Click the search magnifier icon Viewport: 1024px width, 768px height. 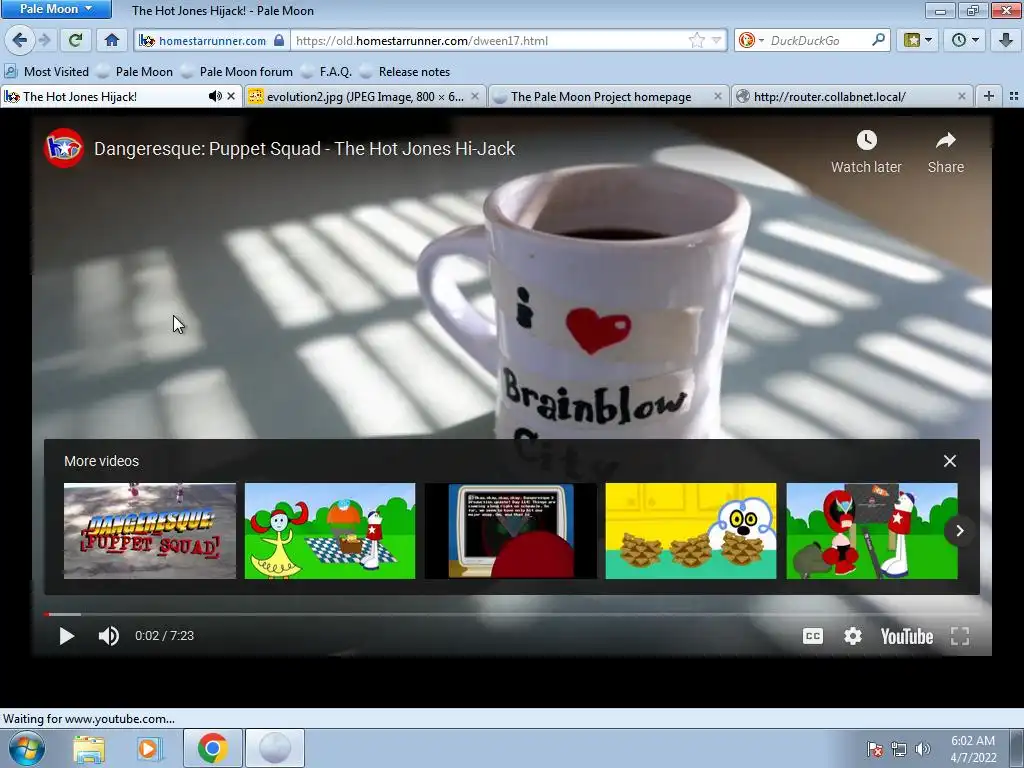878,40
